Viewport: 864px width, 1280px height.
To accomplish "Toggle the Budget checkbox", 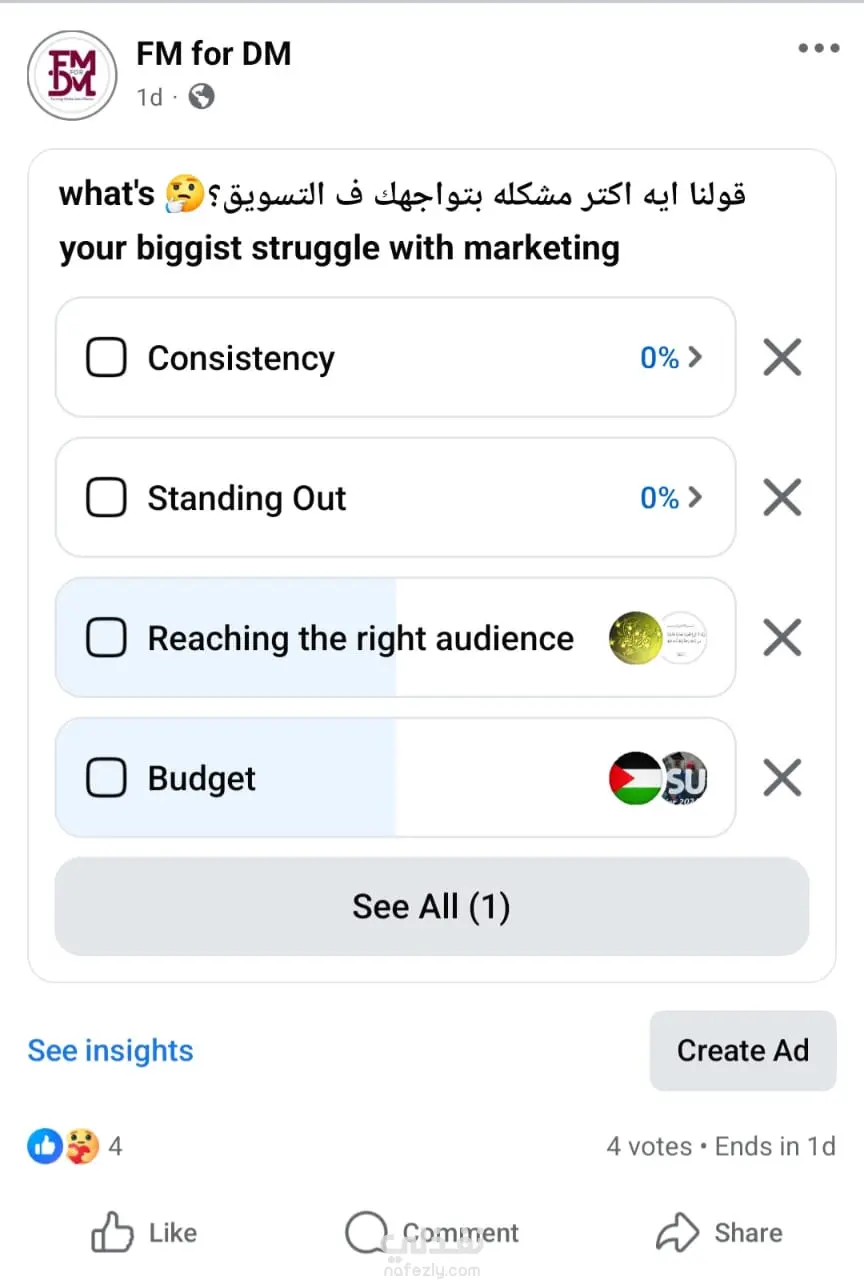I will (106, 777).
